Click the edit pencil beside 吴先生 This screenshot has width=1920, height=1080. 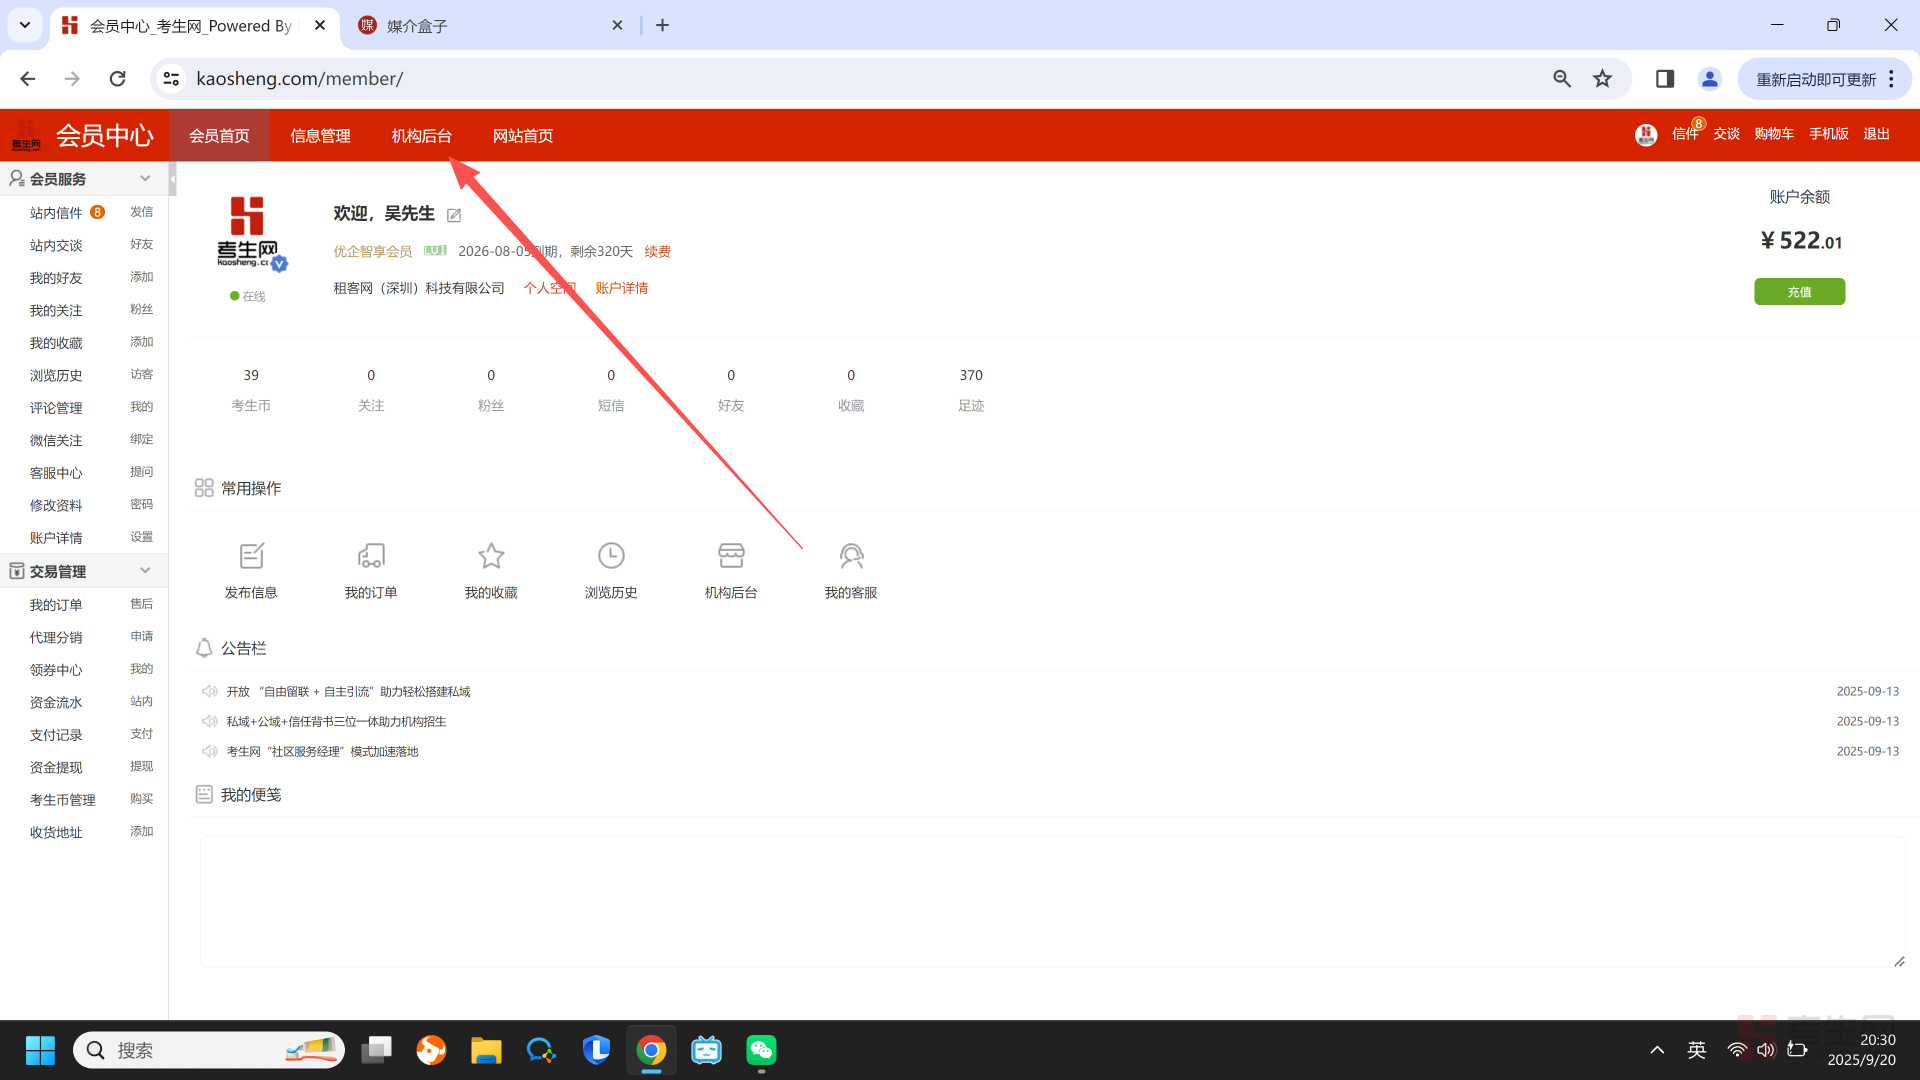tap(454, 215)
